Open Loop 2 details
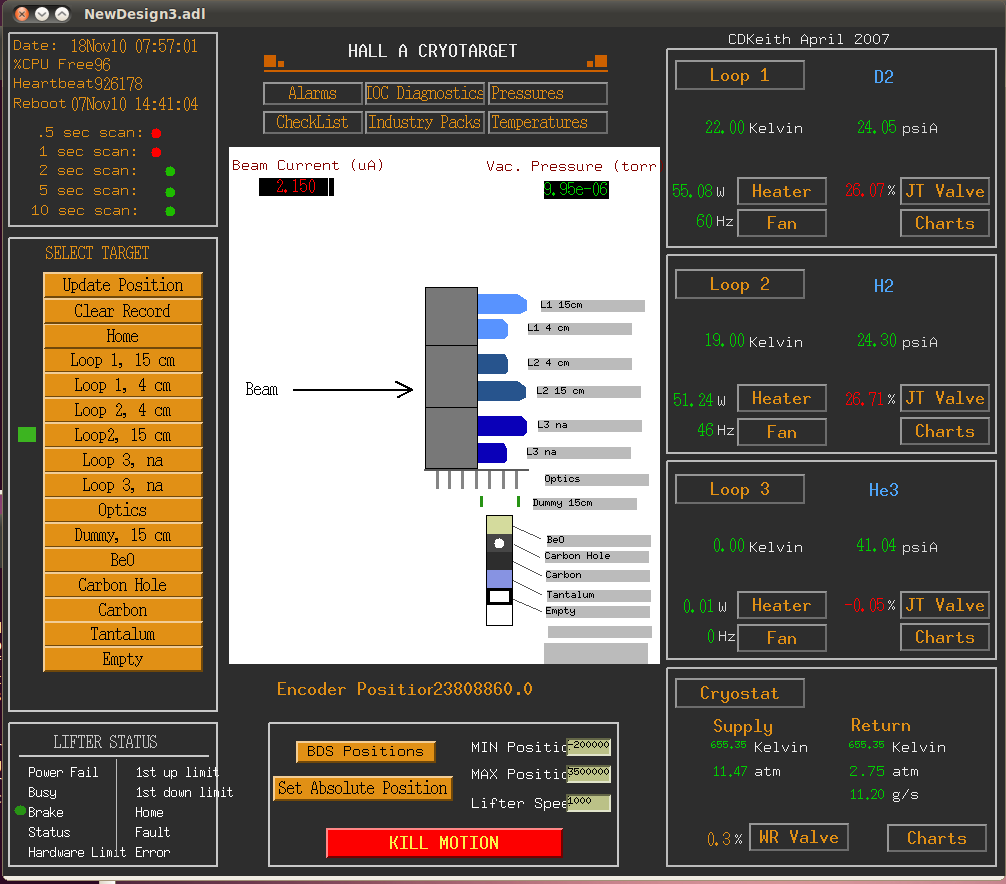The height and width of the screenshot is (884, 1006). 739,284
